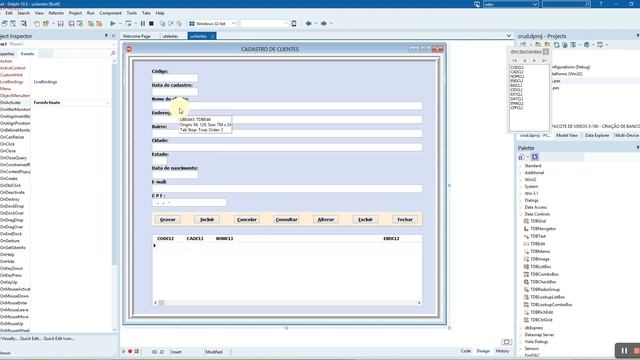Select TDBCheckBox component in Palette

click(540, 282)
